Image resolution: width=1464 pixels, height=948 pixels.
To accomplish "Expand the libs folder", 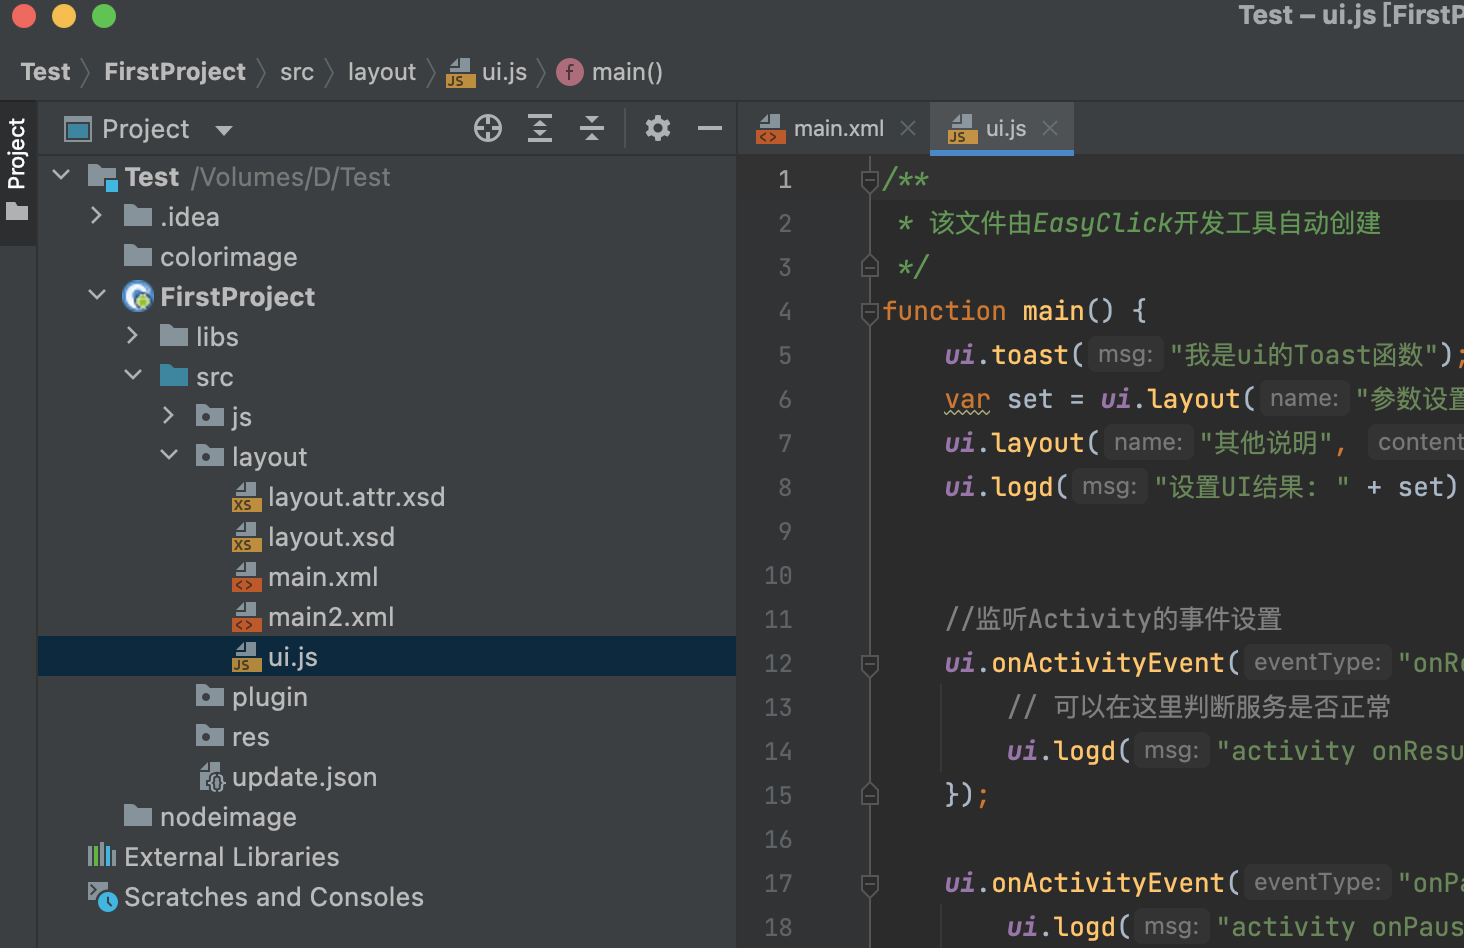I will (x=132, y=335).
